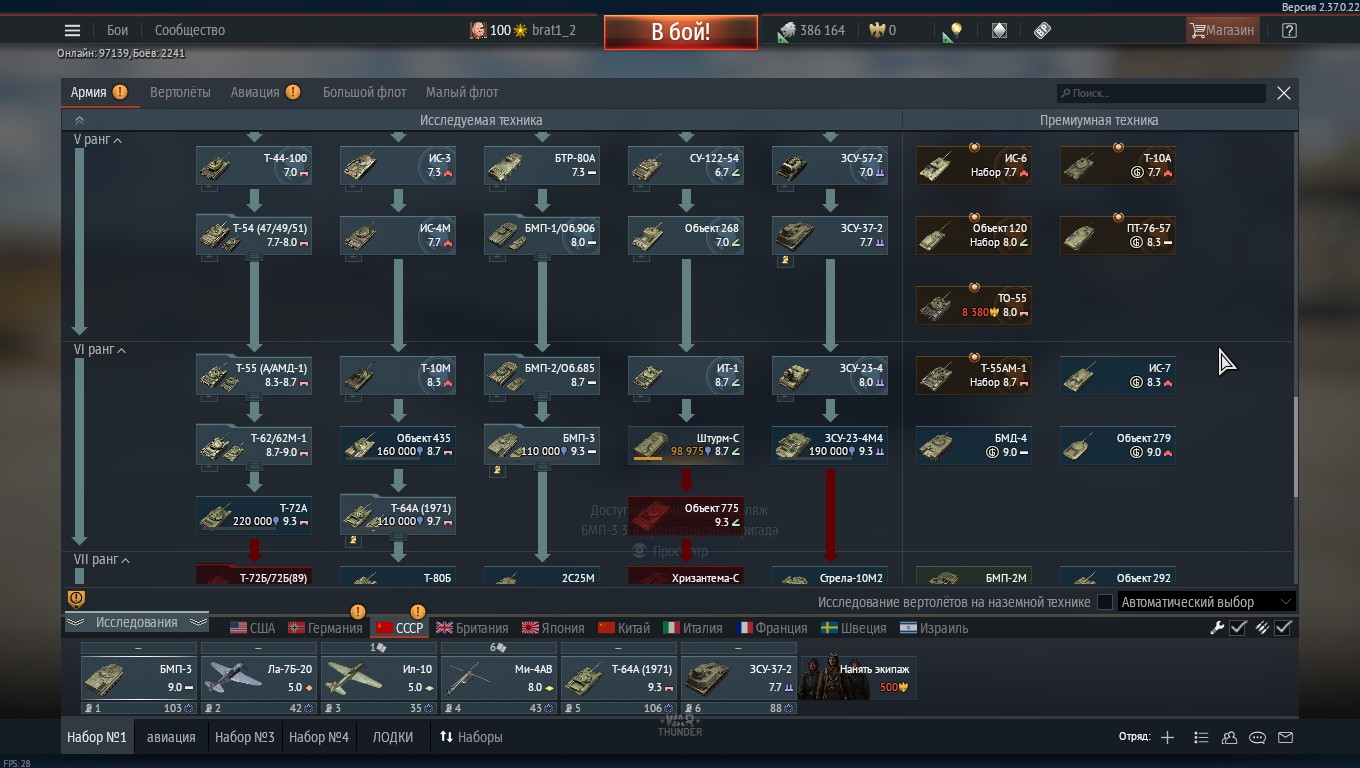Open the mail envelope icon
The height and width of the screenshot is (768, 1360).
tap(1285, 737)
